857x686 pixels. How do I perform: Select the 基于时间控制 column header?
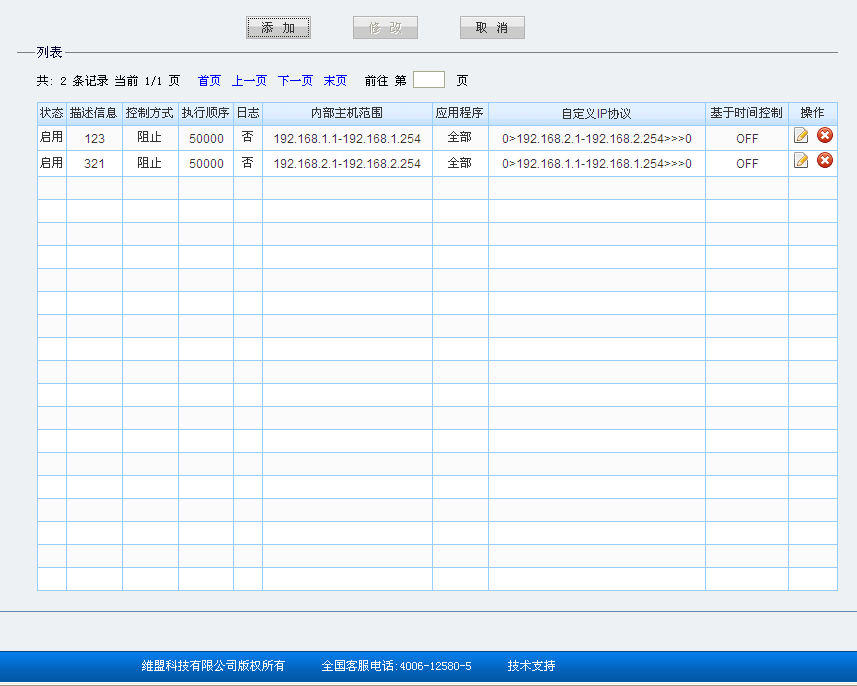click(746, 114)
